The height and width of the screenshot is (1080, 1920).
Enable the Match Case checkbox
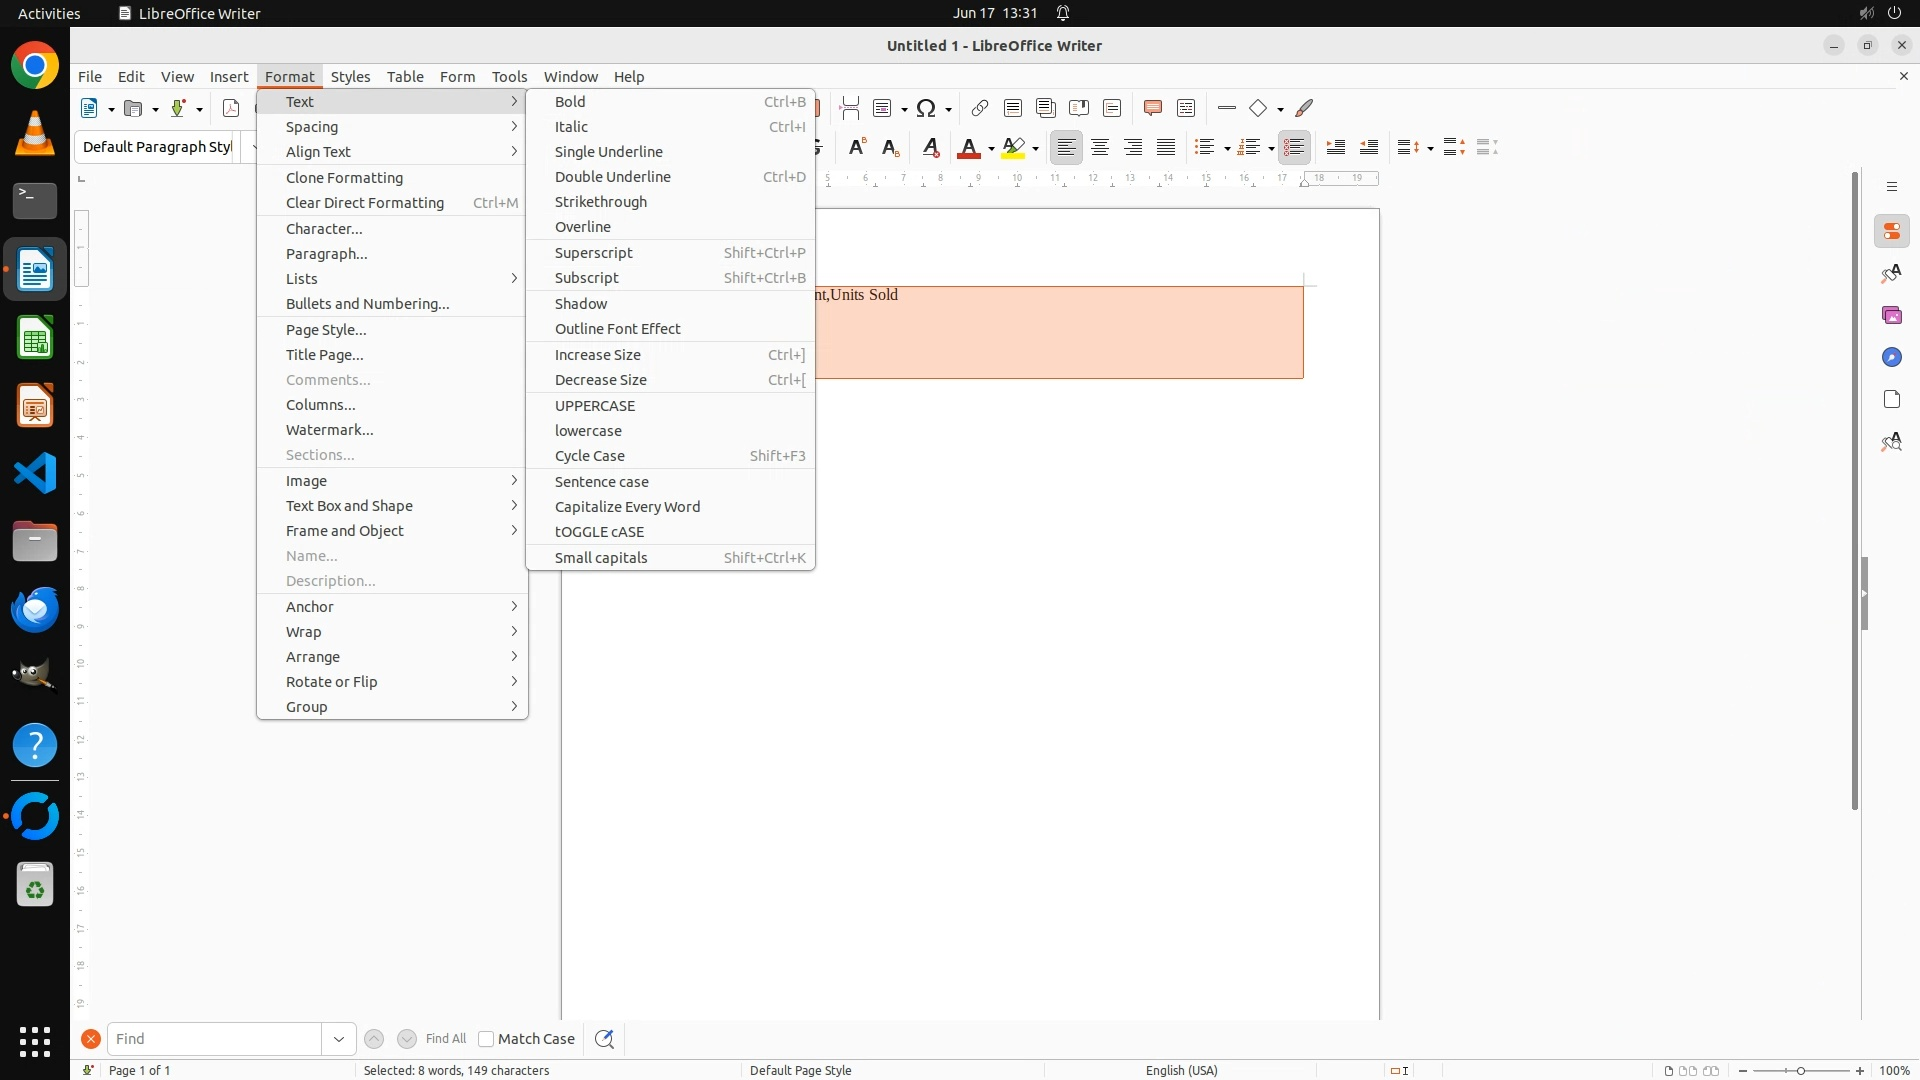click(x=486, y=1039)
